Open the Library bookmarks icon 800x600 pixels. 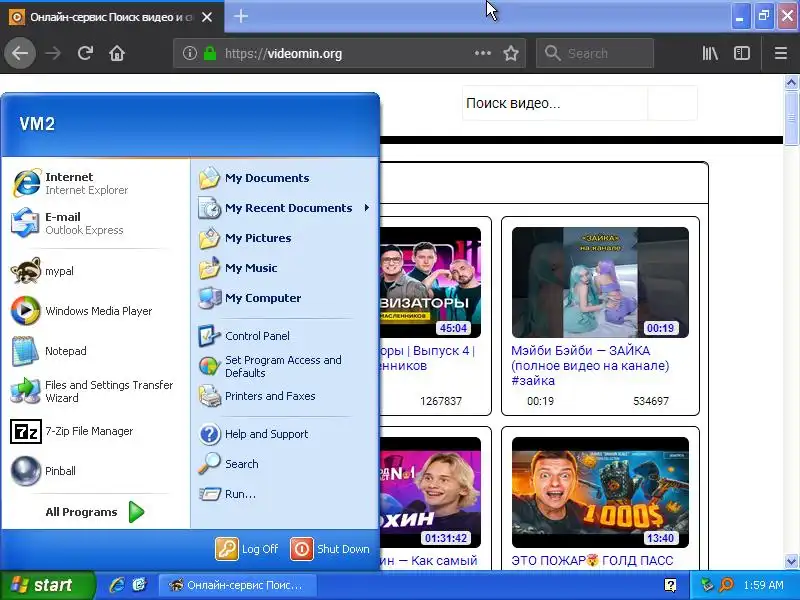[710, 53]
